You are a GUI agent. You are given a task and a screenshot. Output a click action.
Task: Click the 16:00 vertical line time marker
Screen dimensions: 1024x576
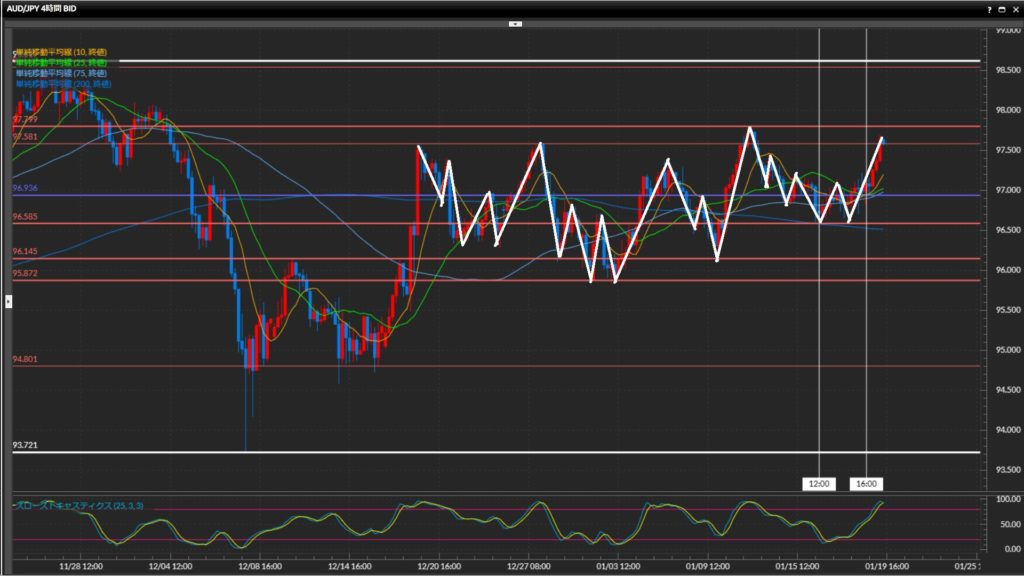(865, 484)
